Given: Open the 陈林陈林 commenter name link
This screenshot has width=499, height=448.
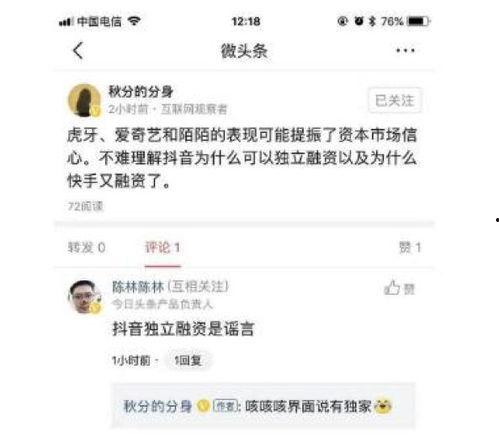Looking at the screenshot, I should click(x=138, y=287).
